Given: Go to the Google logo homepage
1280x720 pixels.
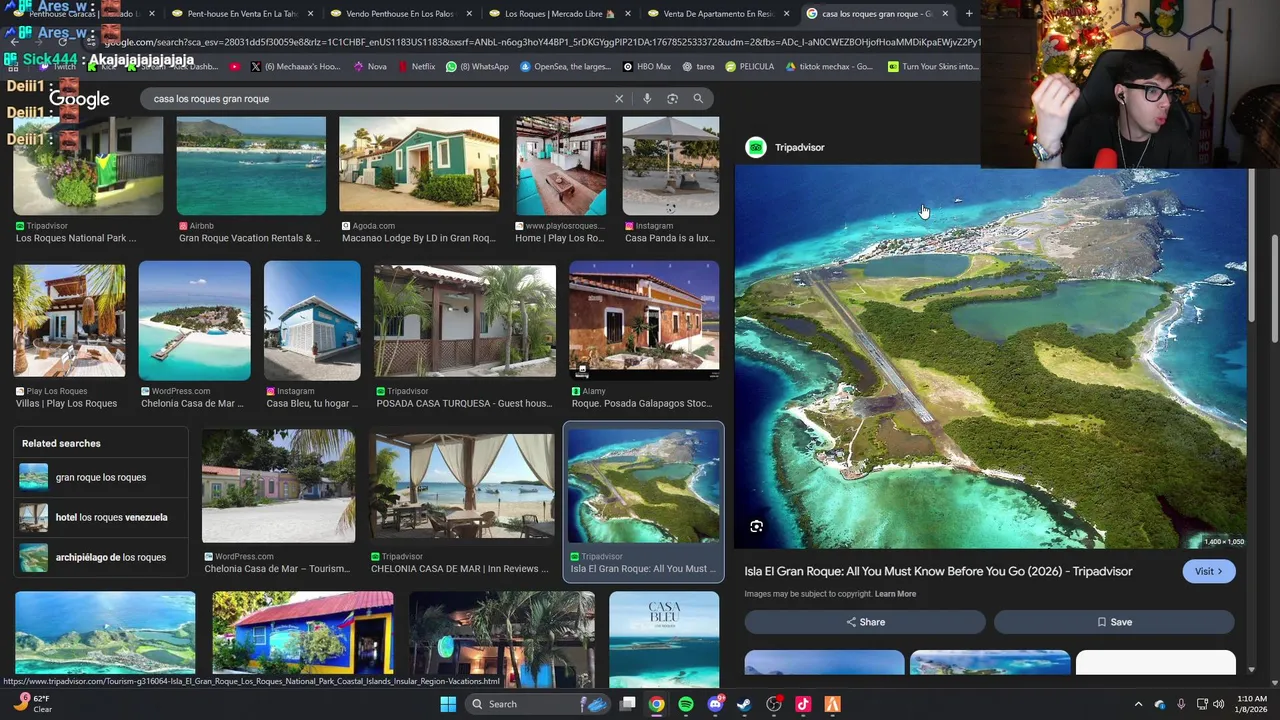Looking at the screenshot, I should [x=79, y=99].
